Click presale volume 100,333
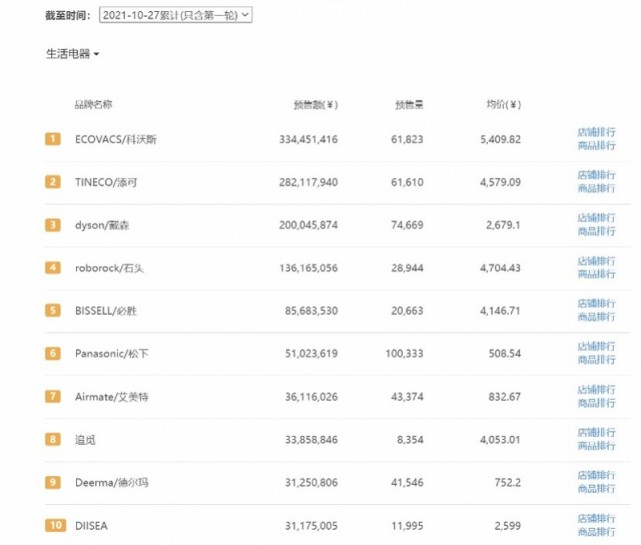The image size is (641, 545). click(404, 354)
